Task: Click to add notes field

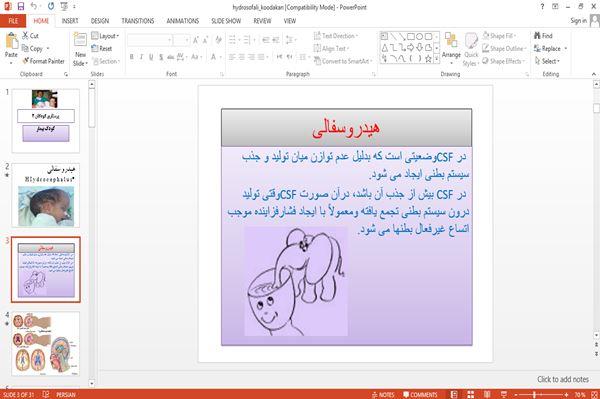Action: [x=562, y=379]
